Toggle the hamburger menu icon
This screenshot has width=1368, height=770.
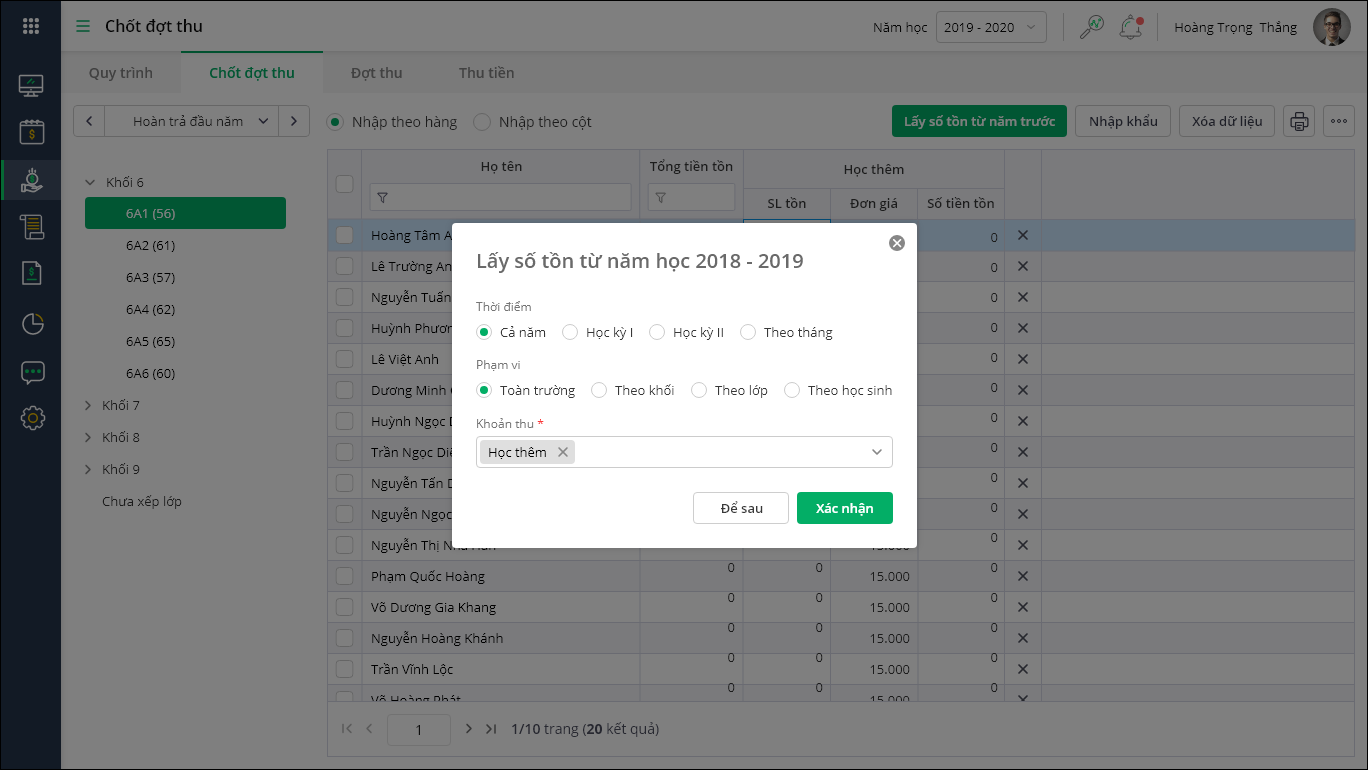point(83,27)
